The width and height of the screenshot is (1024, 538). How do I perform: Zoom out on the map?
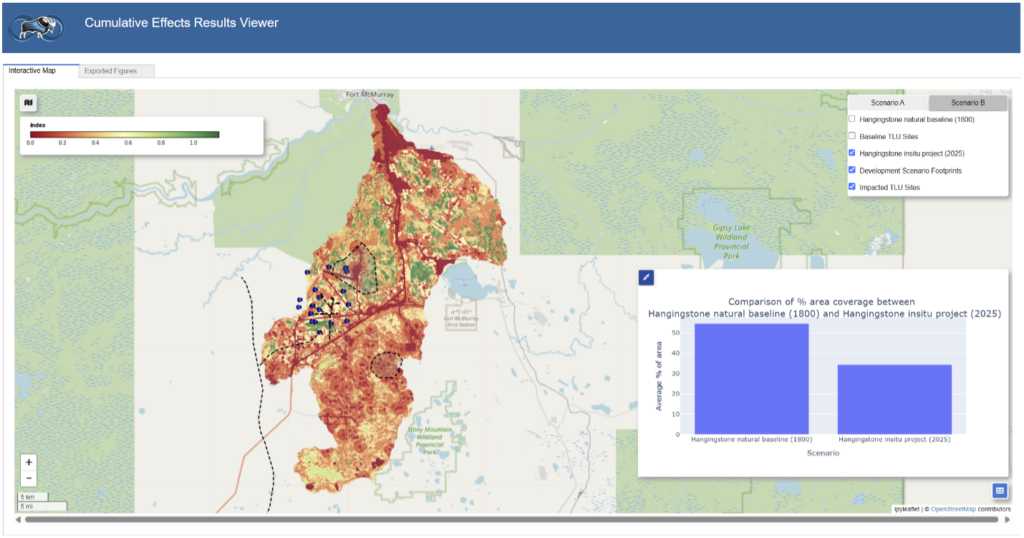[28, 478]
